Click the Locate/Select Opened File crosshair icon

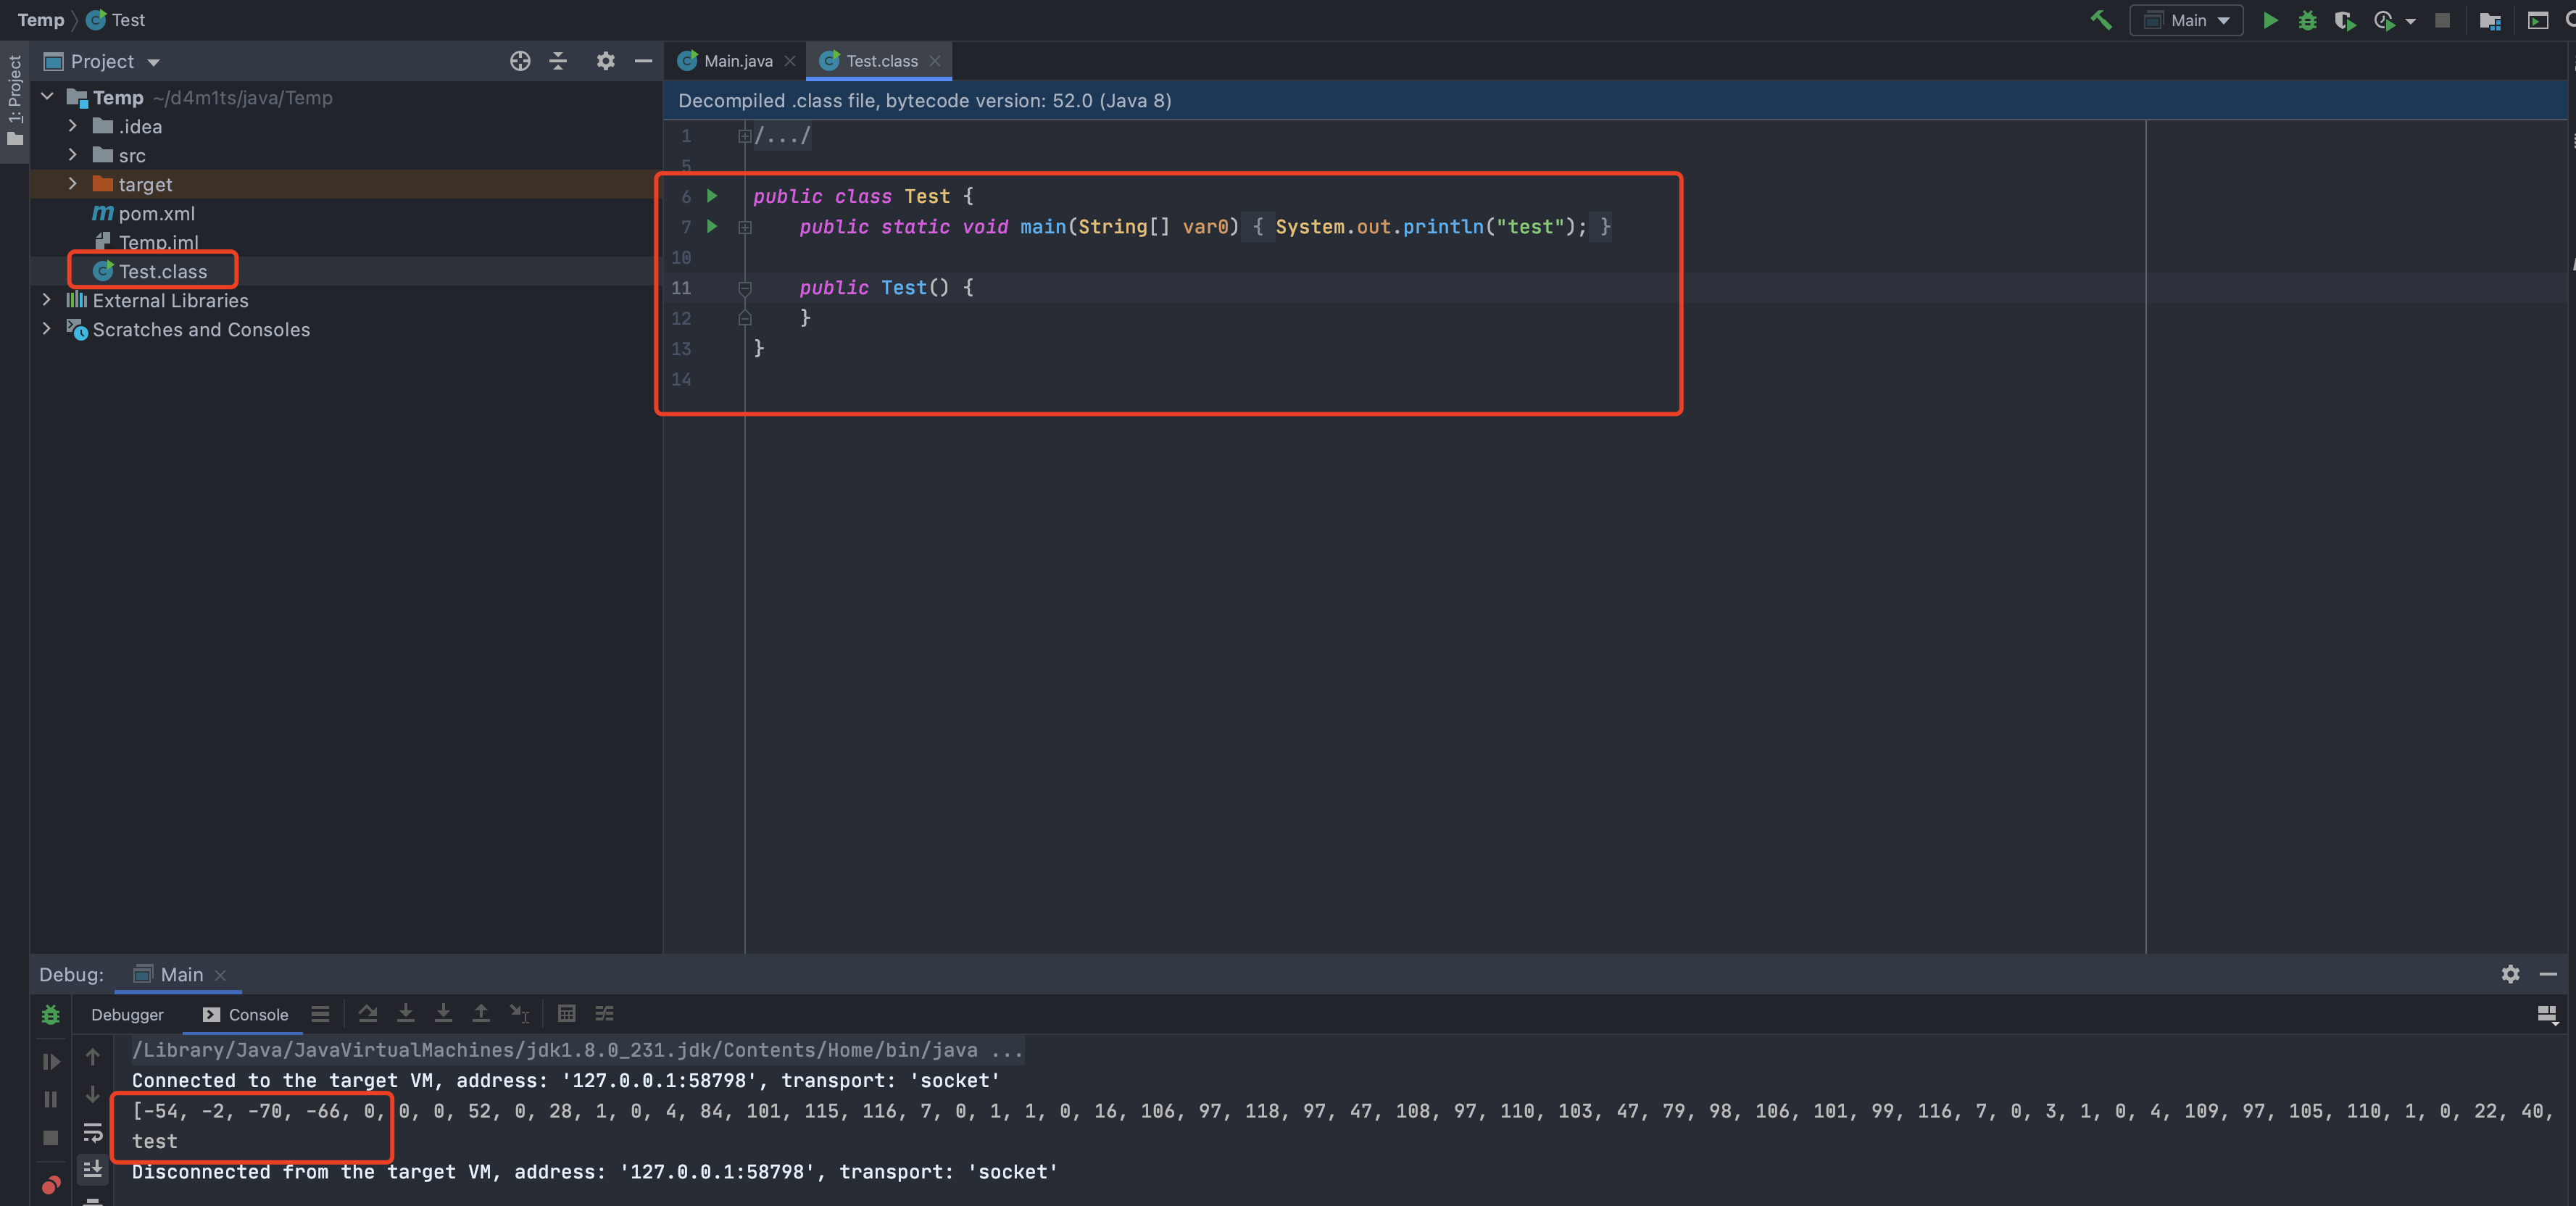coord(520,61)
